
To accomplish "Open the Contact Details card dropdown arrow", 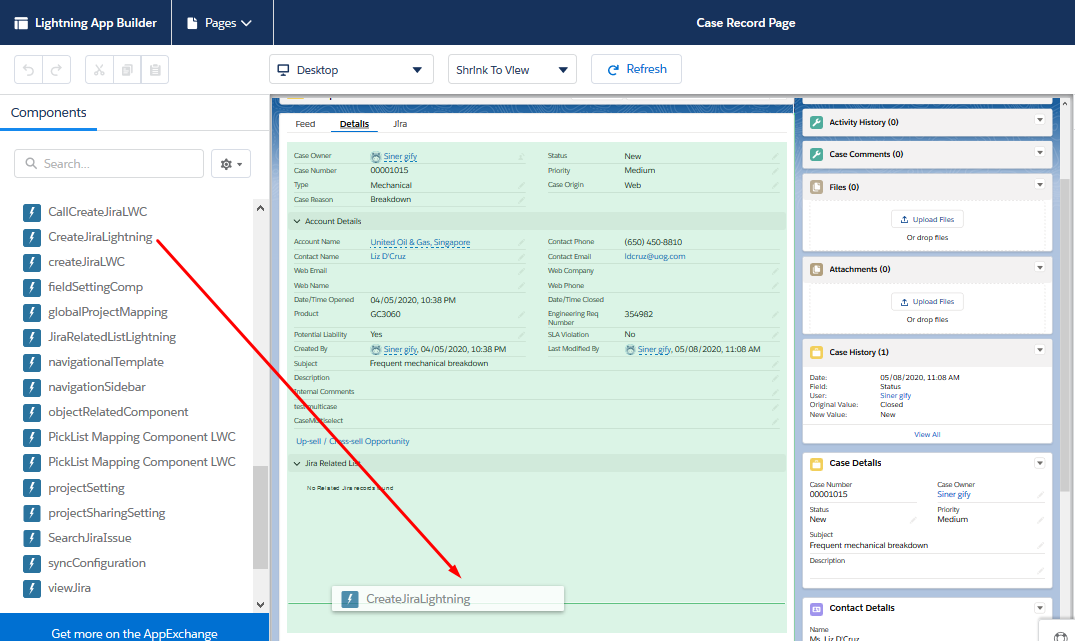I will [x=1039, y=607].
